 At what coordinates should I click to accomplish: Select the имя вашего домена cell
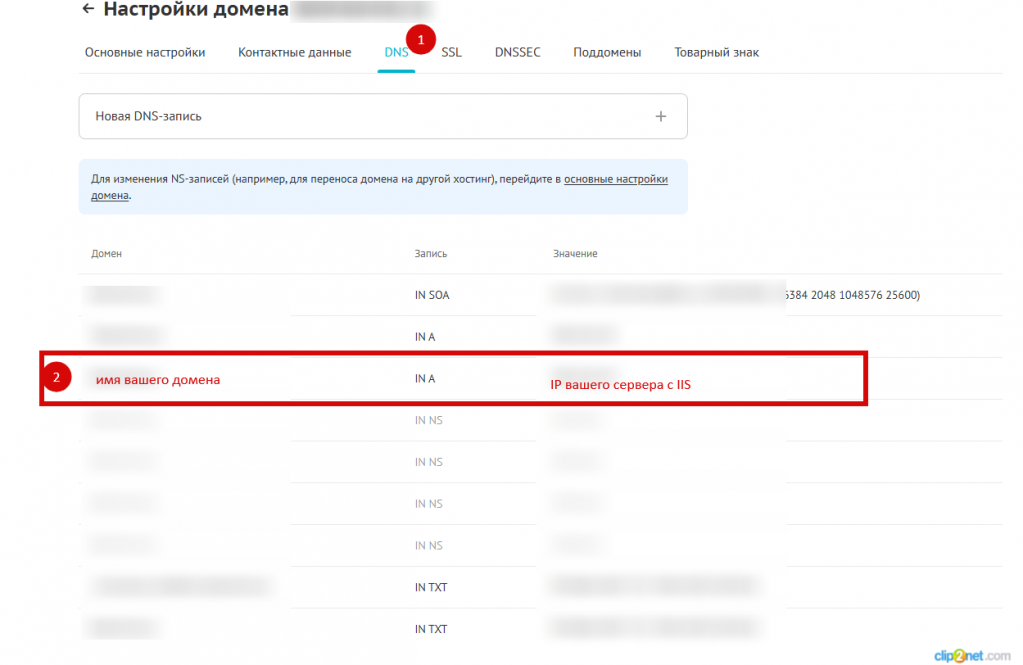tap(158, 380)
